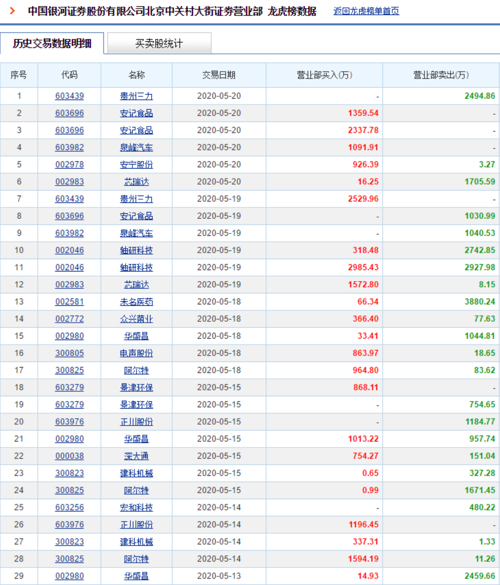Click the 交易日期 column header
500x585 pixels.
click(219, 75)
